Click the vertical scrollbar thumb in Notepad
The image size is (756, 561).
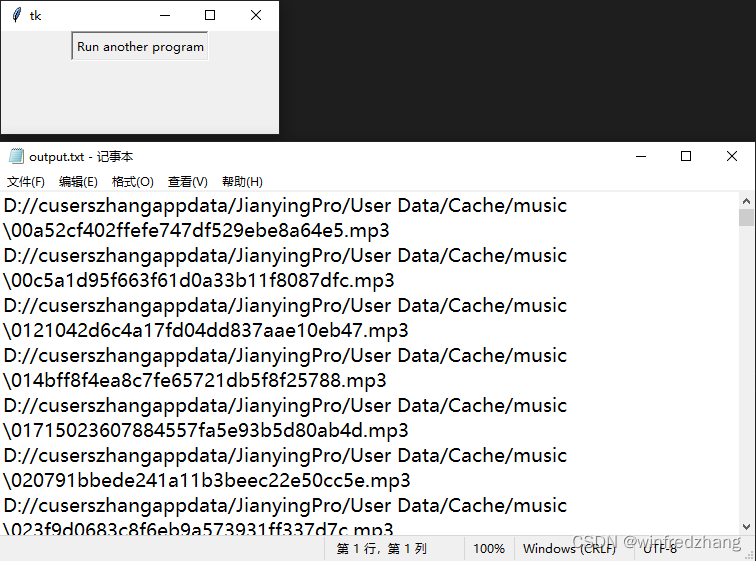pyautogui.click(x=746, y=217)
